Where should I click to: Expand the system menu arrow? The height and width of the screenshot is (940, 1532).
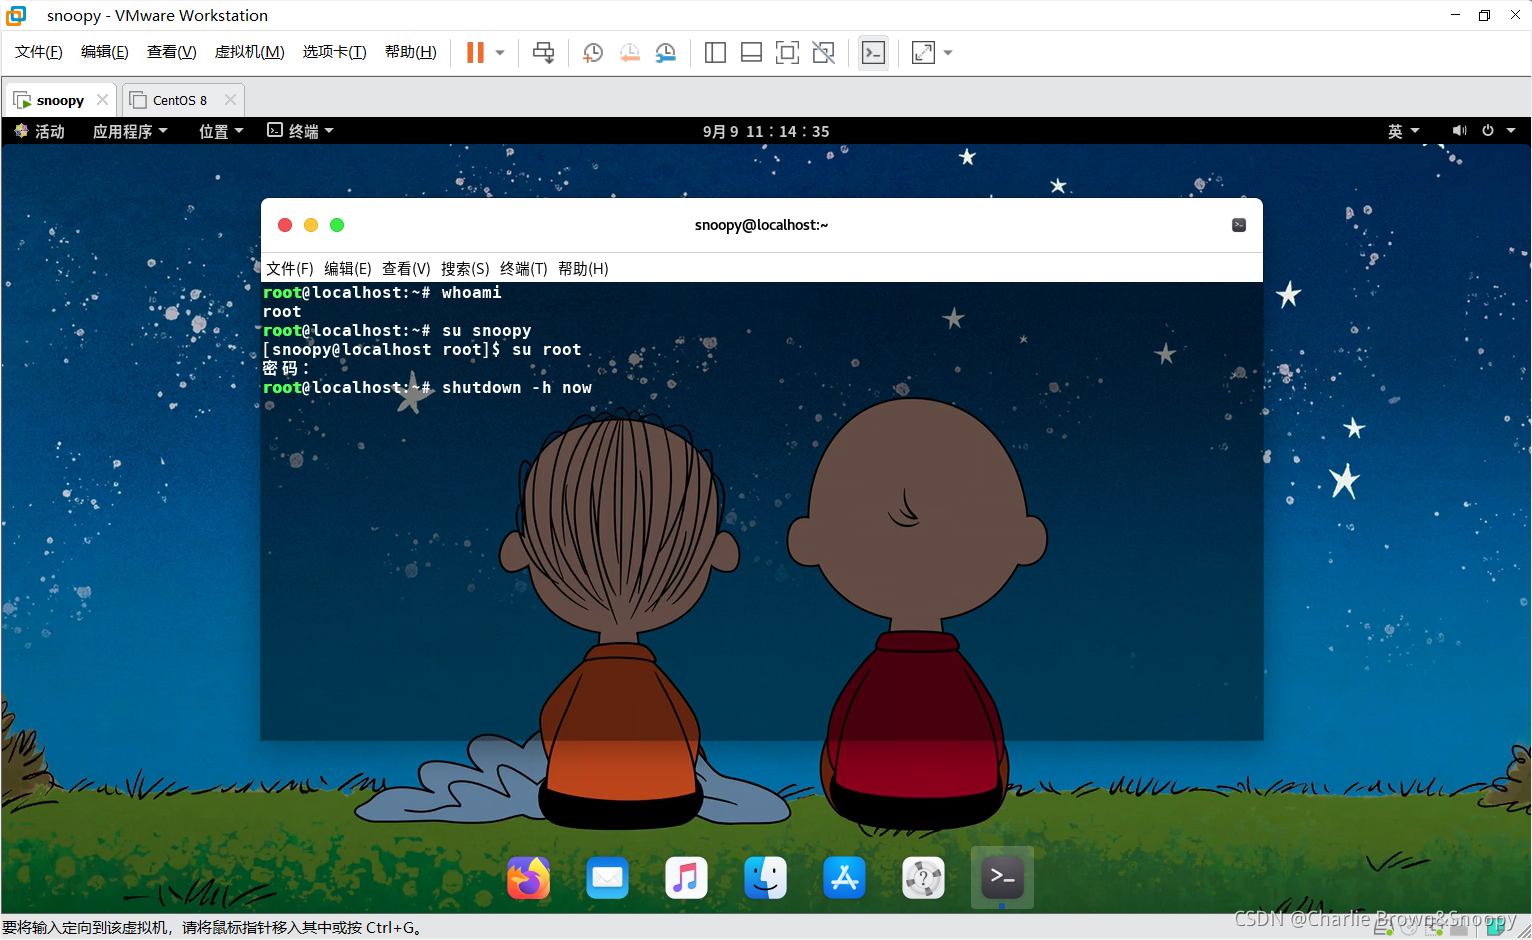(x=1511, y=131)
